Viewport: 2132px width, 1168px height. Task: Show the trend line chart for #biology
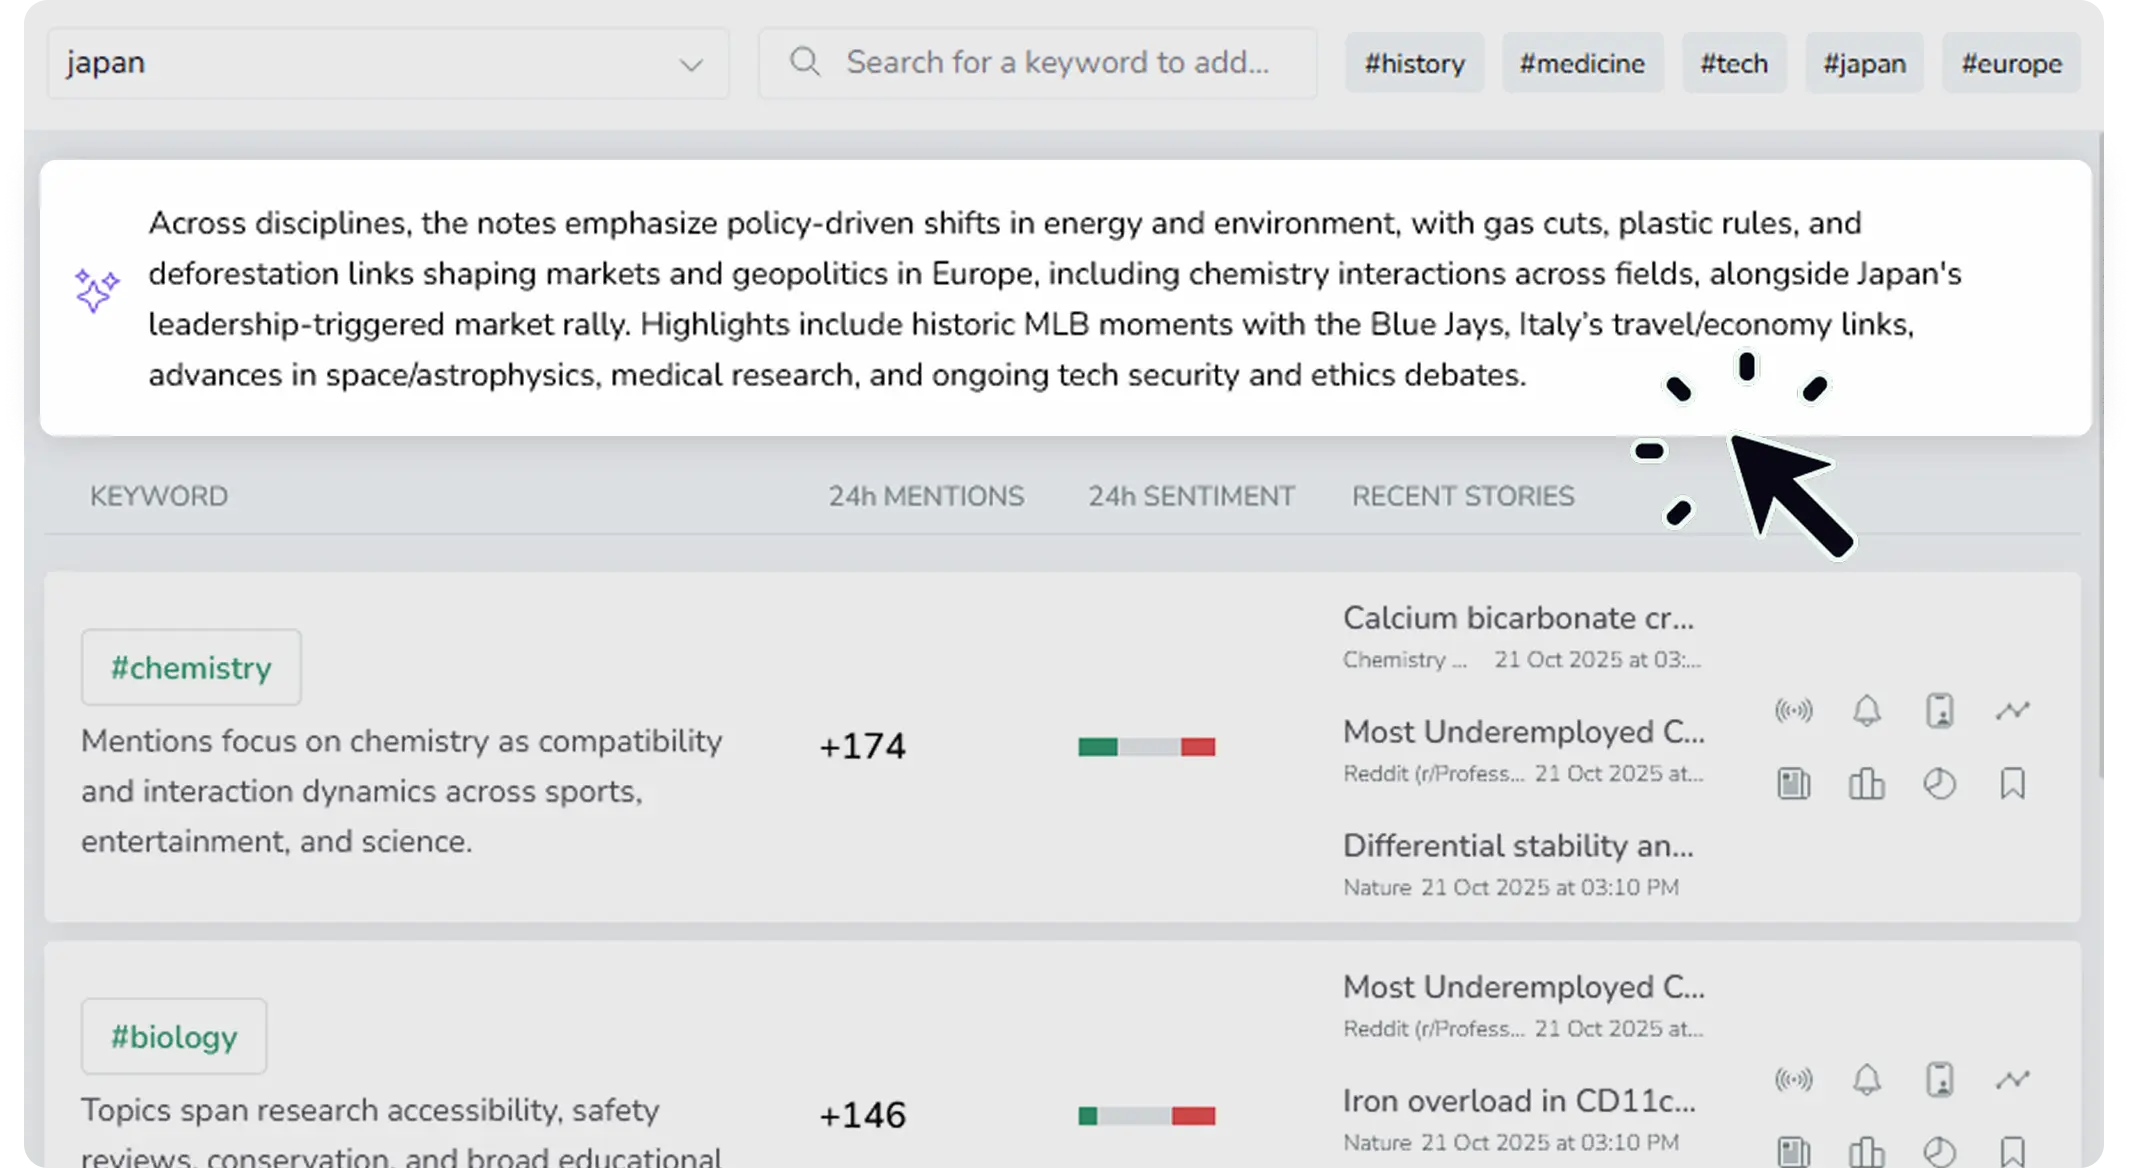(x=2012, y=1080)
